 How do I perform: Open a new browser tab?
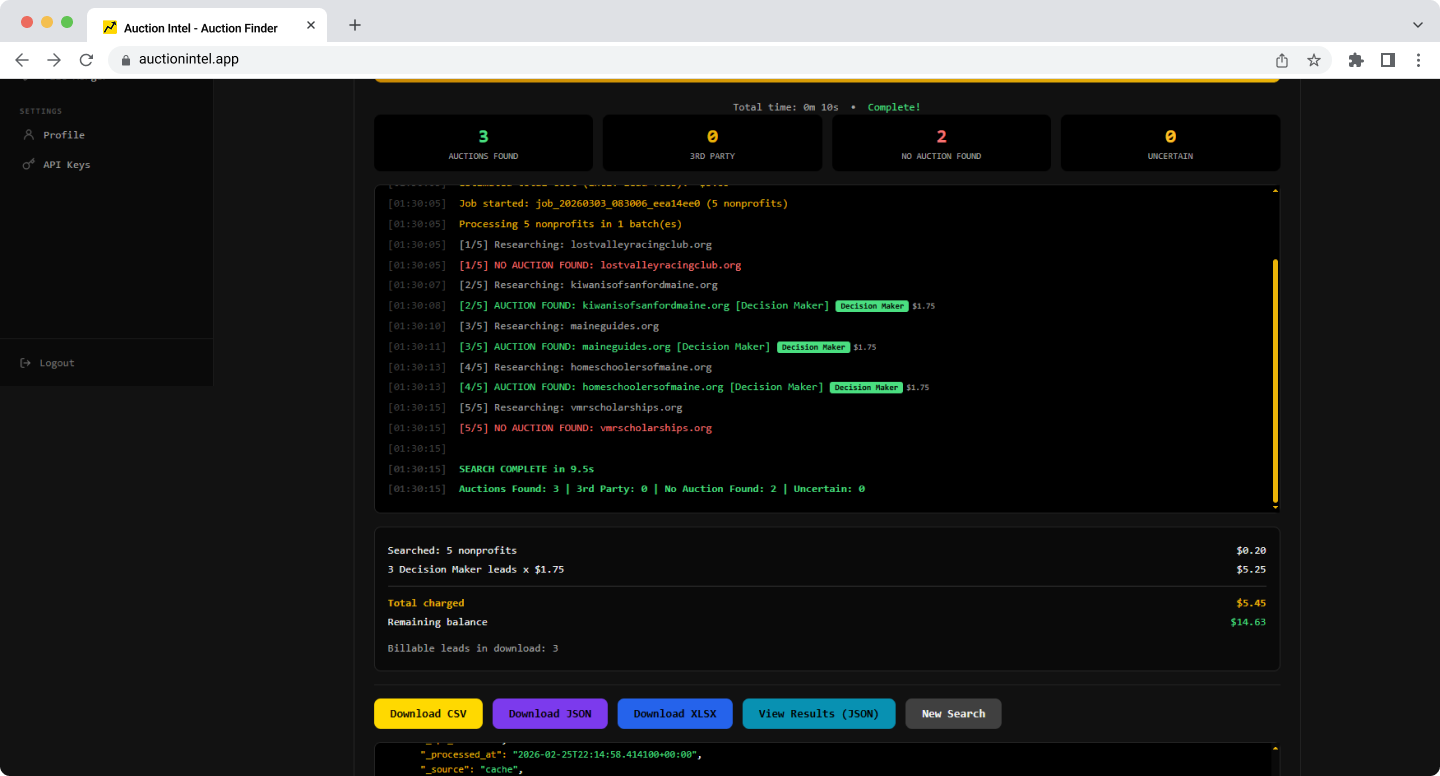(355, 25)
